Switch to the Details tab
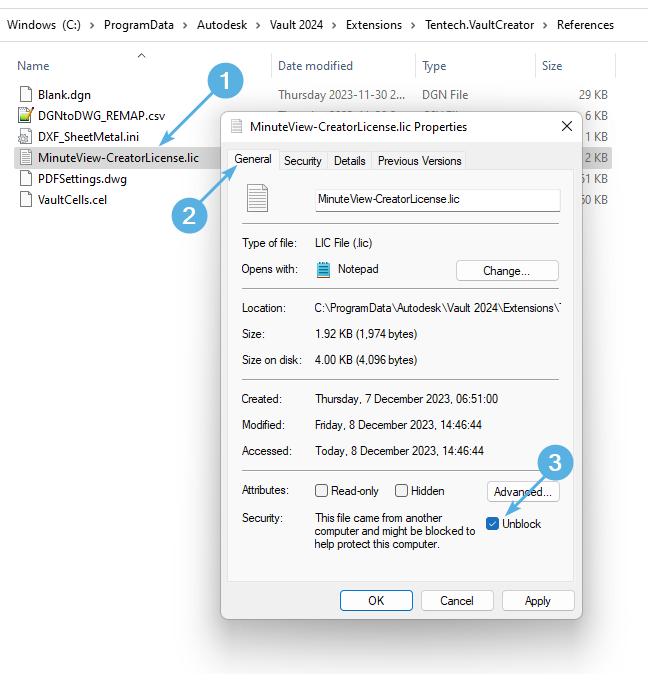 349,161
